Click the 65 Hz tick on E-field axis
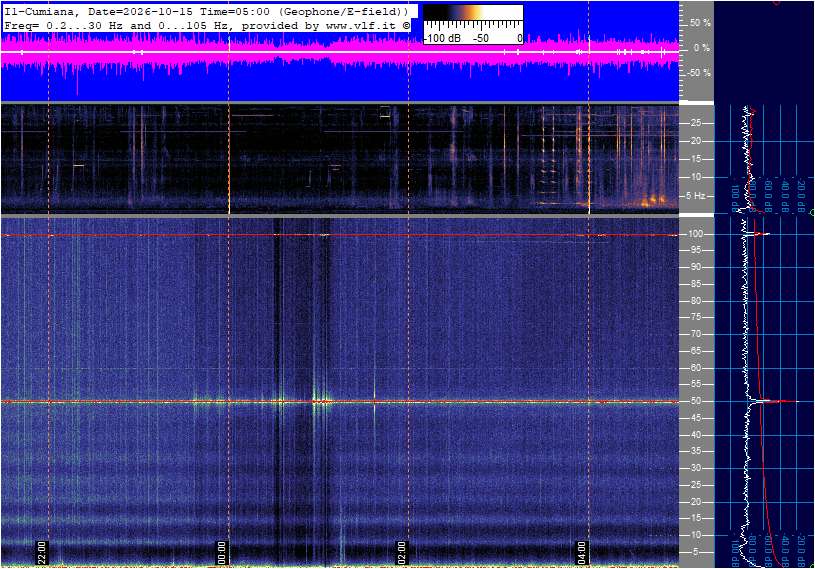 click(695, 351)
